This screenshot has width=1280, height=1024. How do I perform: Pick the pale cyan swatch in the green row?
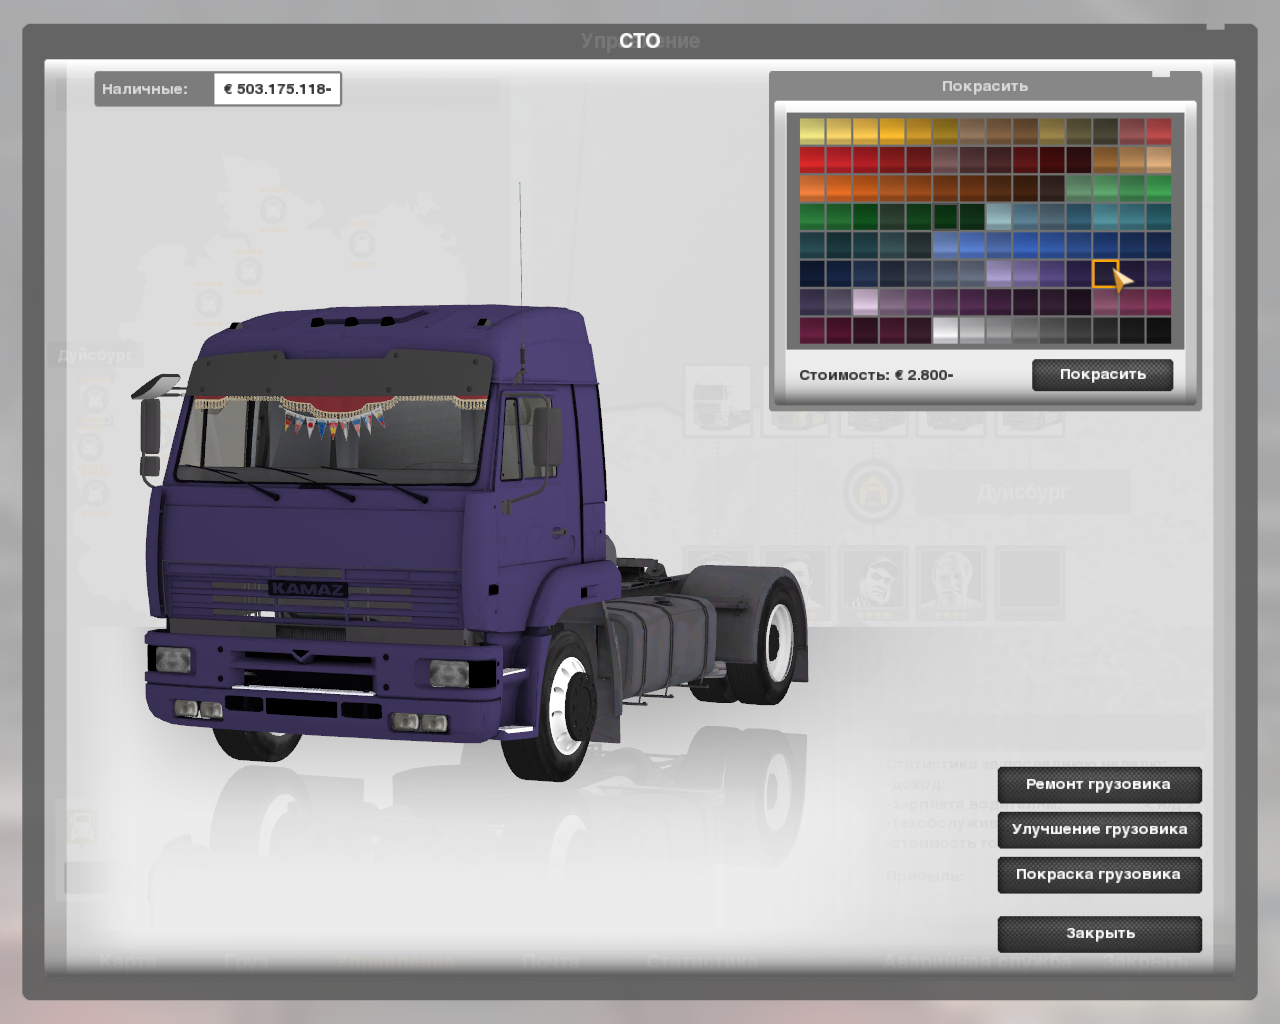(998, 216)
